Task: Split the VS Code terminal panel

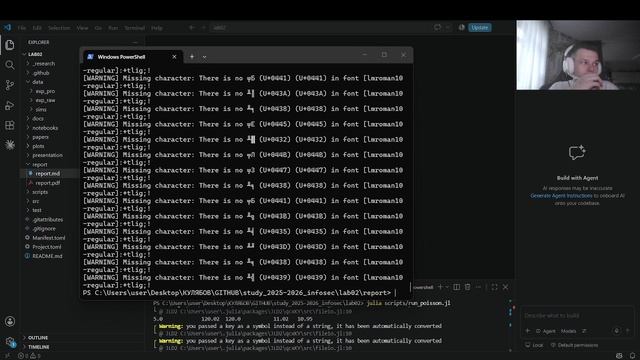Action: [456, 287]
